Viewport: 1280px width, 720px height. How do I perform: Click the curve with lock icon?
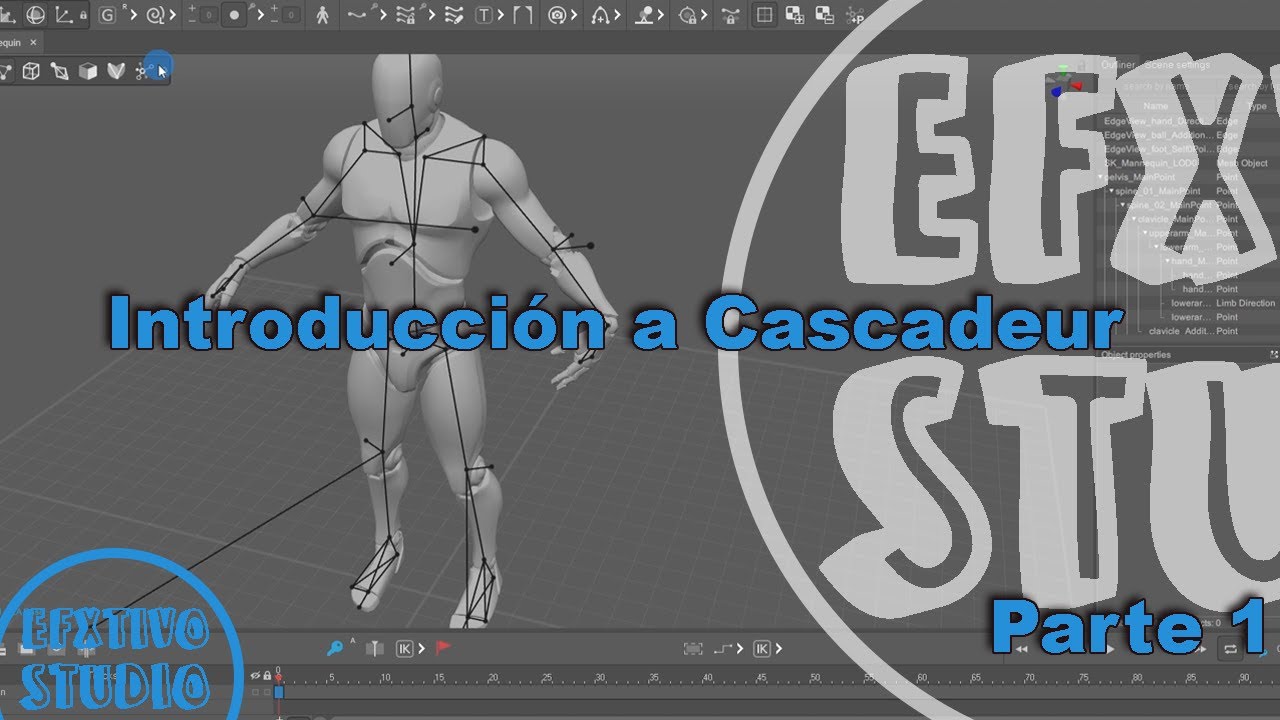[x=733, y=15]
